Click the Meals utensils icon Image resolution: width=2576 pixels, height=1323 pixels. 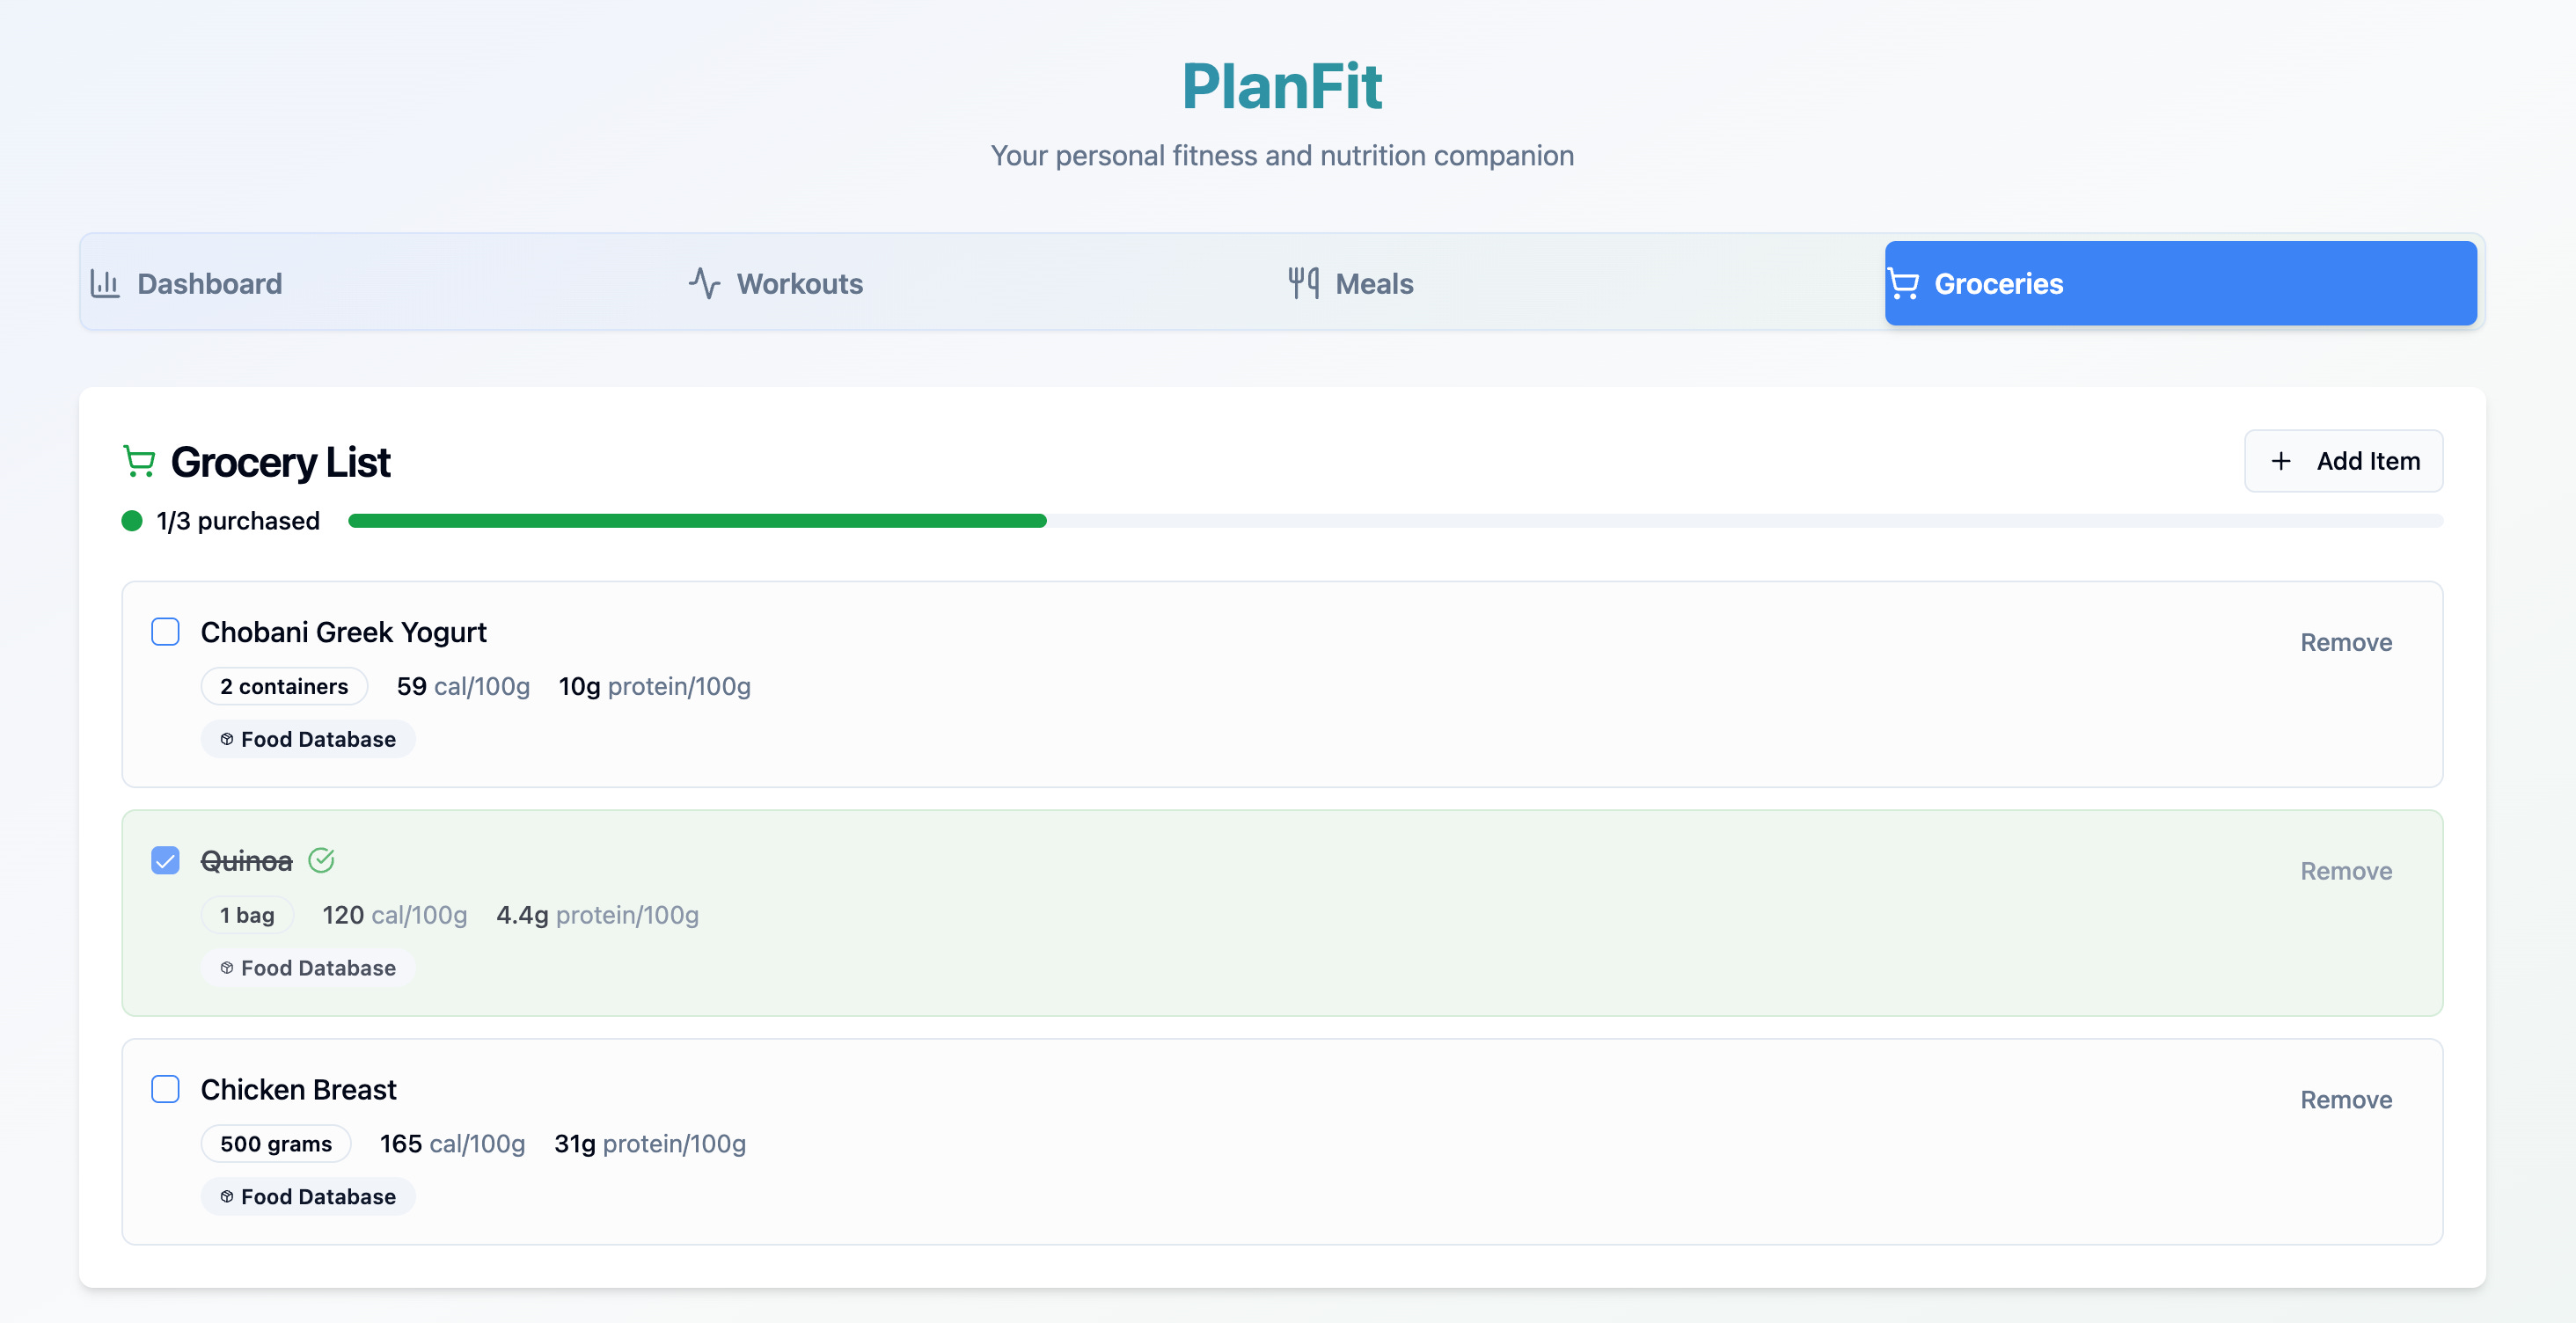point(1303,284)
